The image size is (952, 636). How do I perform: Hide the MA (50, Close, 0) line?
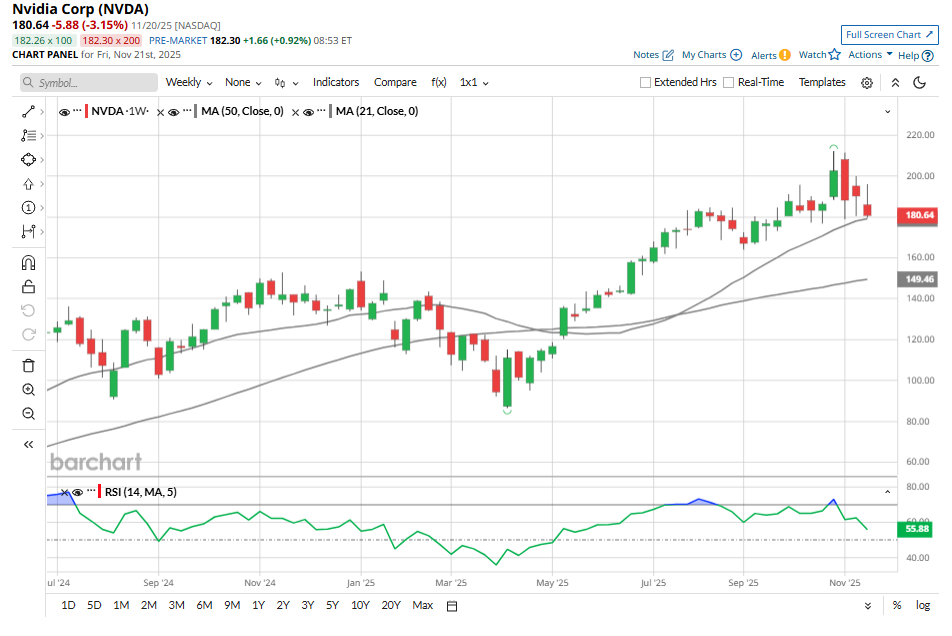click(173, 112)
